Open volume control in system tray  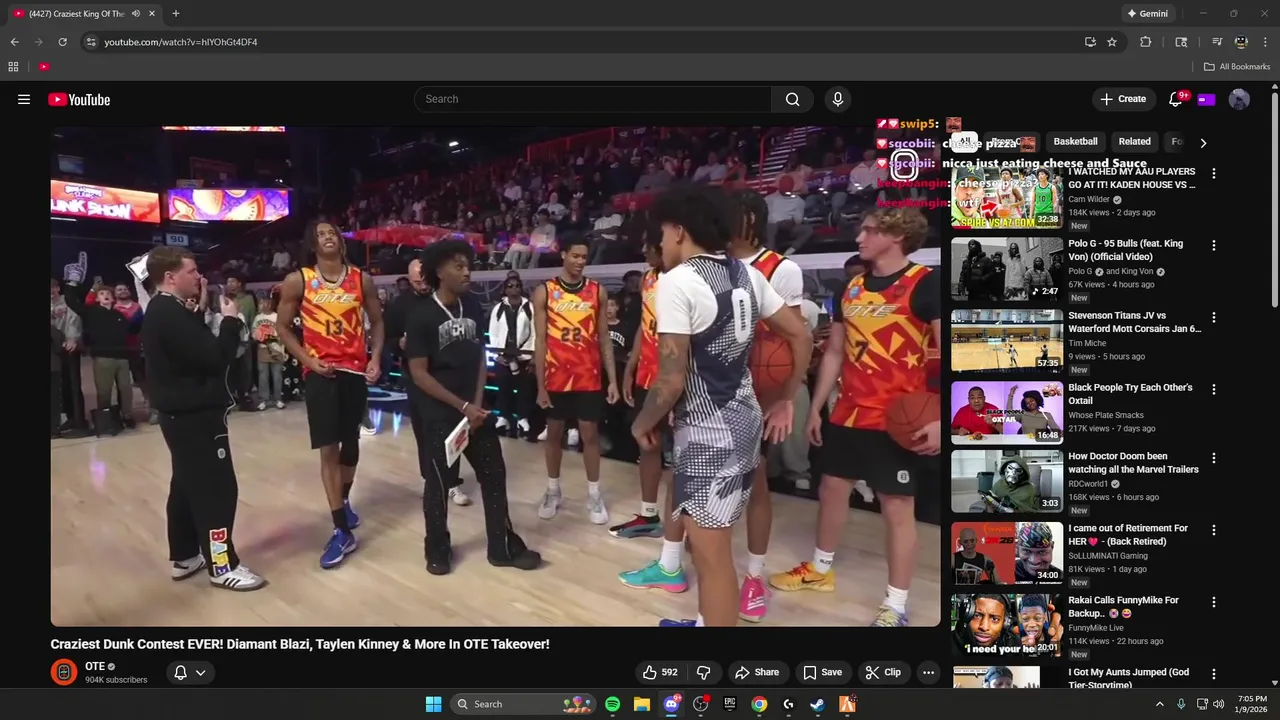(x=1218, y=704)
